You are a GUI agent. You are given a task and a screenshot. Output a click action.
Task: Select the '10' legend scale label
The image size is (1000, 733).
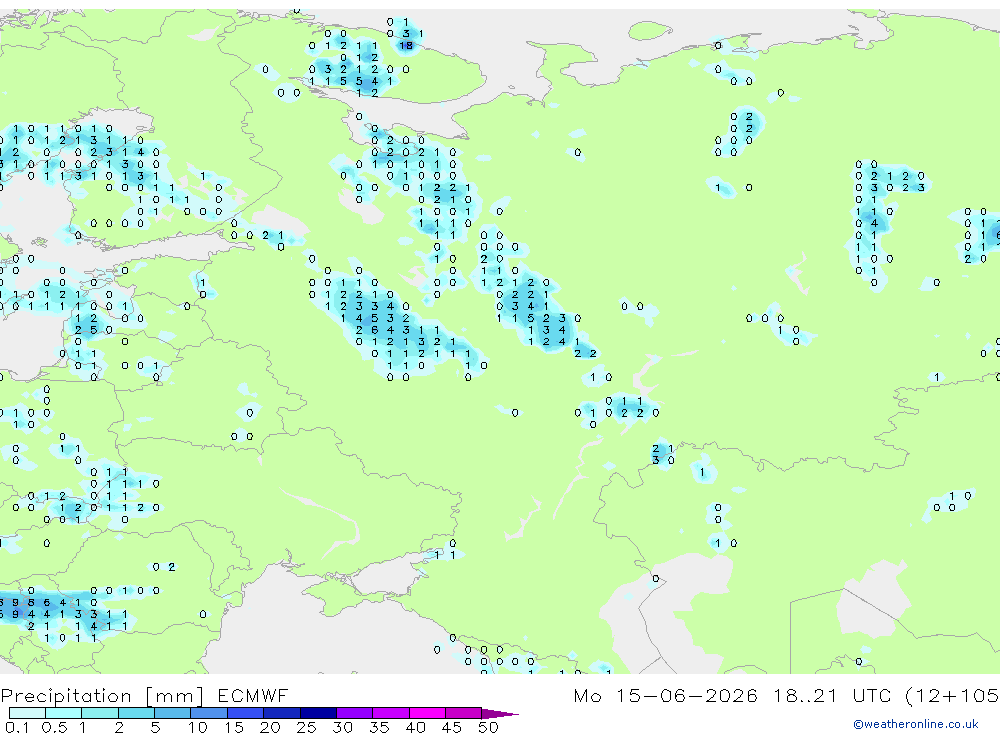click(197, 727)
